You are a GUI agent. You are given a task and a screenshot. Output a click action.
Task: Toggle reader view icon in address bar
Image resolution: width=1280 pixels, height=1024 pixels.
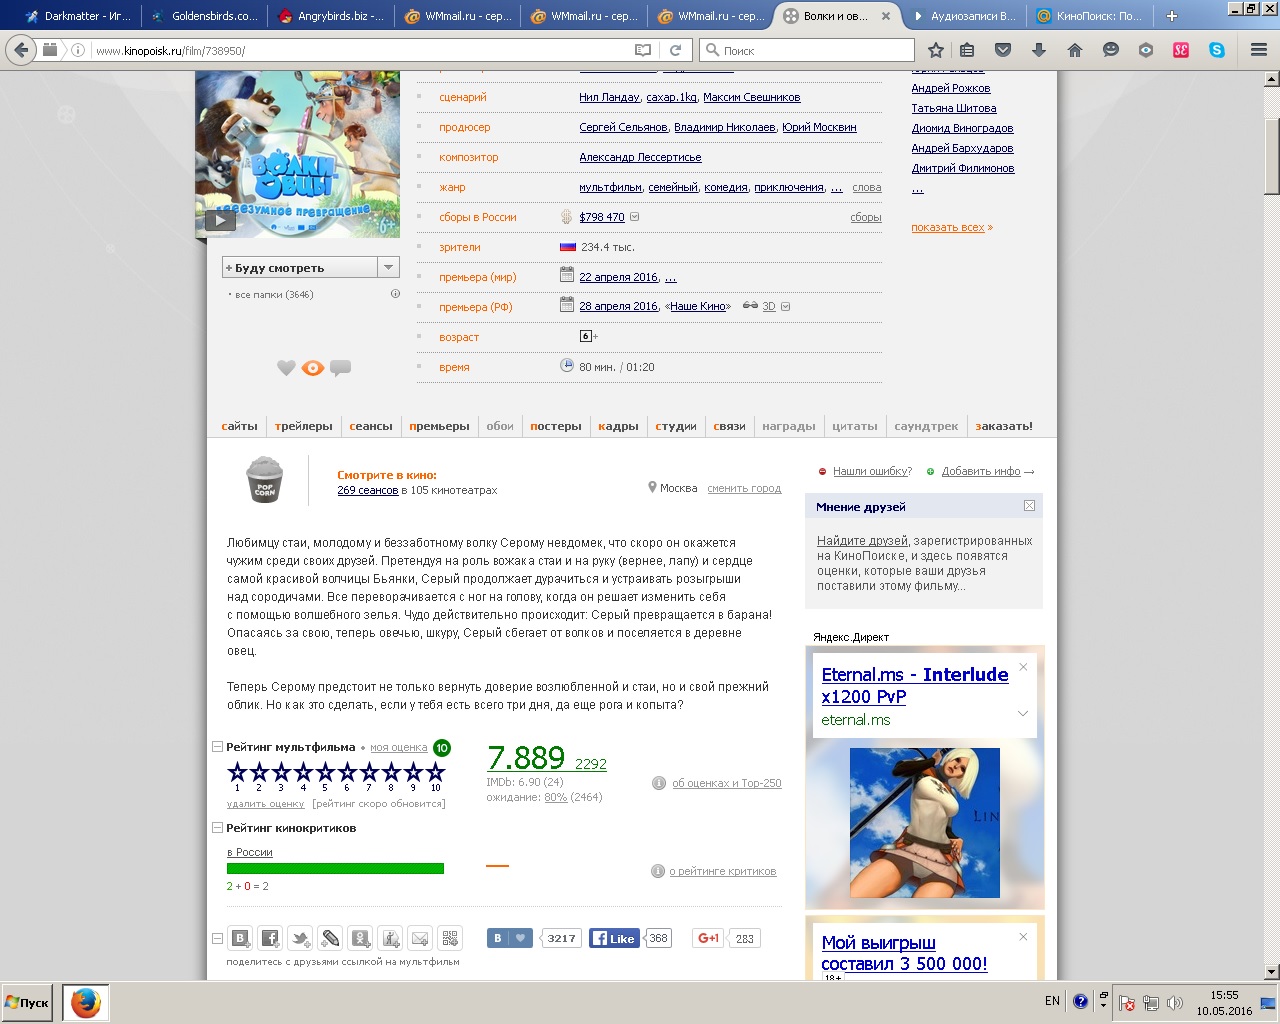coord(643,50)
